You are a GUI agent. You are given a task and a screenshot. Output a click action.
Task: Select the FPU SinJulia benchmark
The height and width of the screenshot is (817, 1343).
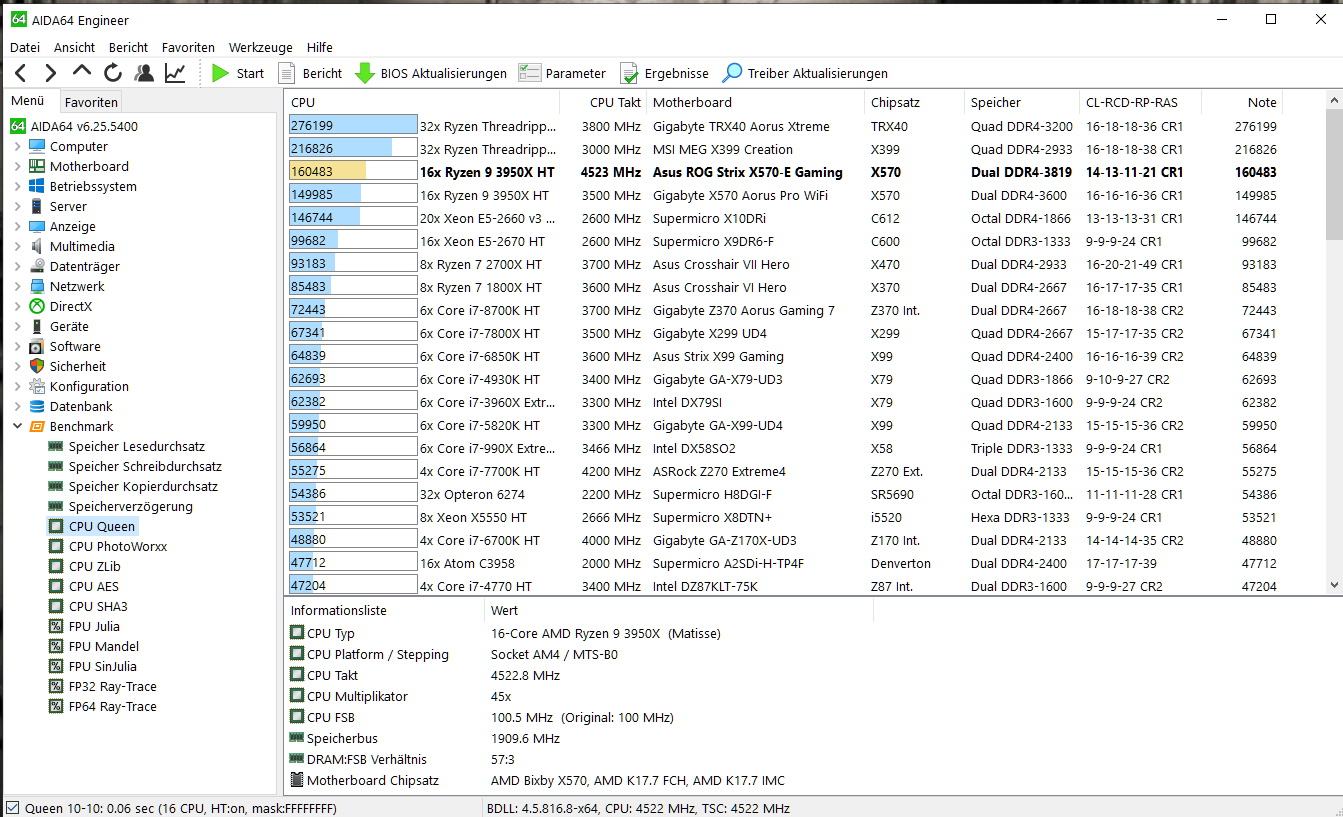coord(93,666)
